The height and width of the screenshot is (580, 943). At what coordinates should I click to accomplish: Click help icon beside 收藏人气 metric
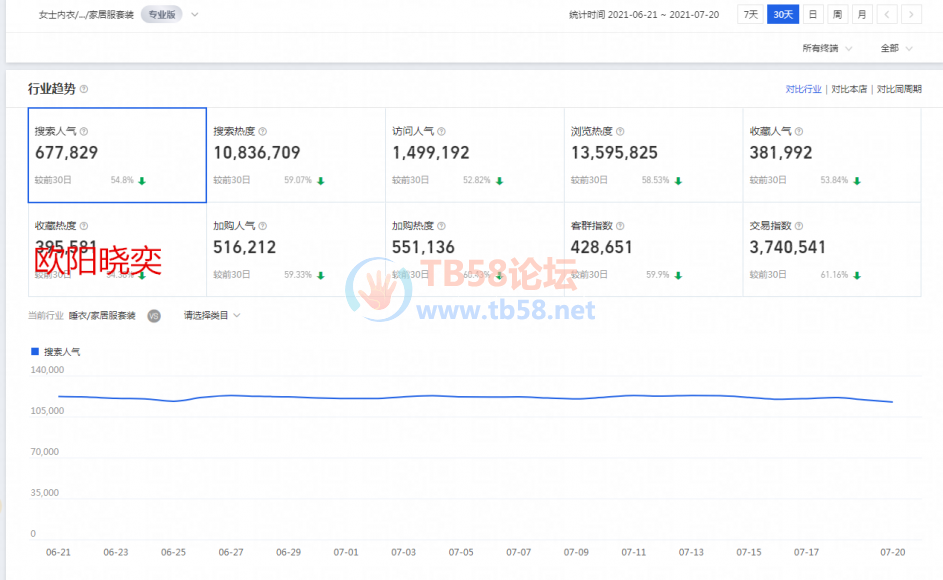pyautogui.click(x=799, y=131)
